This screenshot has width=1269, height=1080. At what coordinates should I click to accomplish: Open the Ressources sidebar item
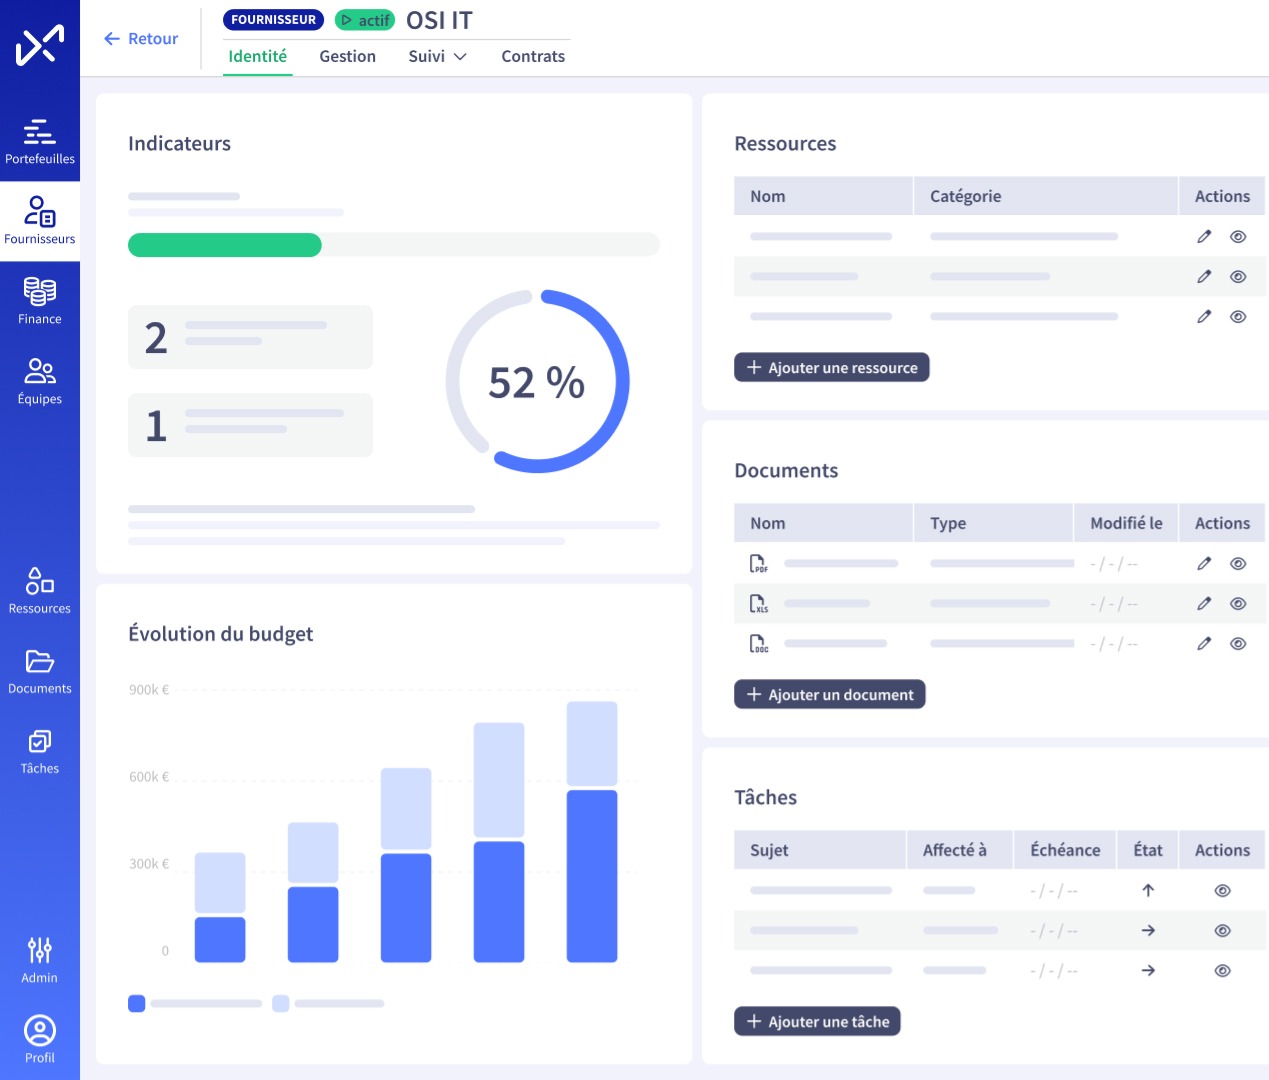tap(39, 591)
